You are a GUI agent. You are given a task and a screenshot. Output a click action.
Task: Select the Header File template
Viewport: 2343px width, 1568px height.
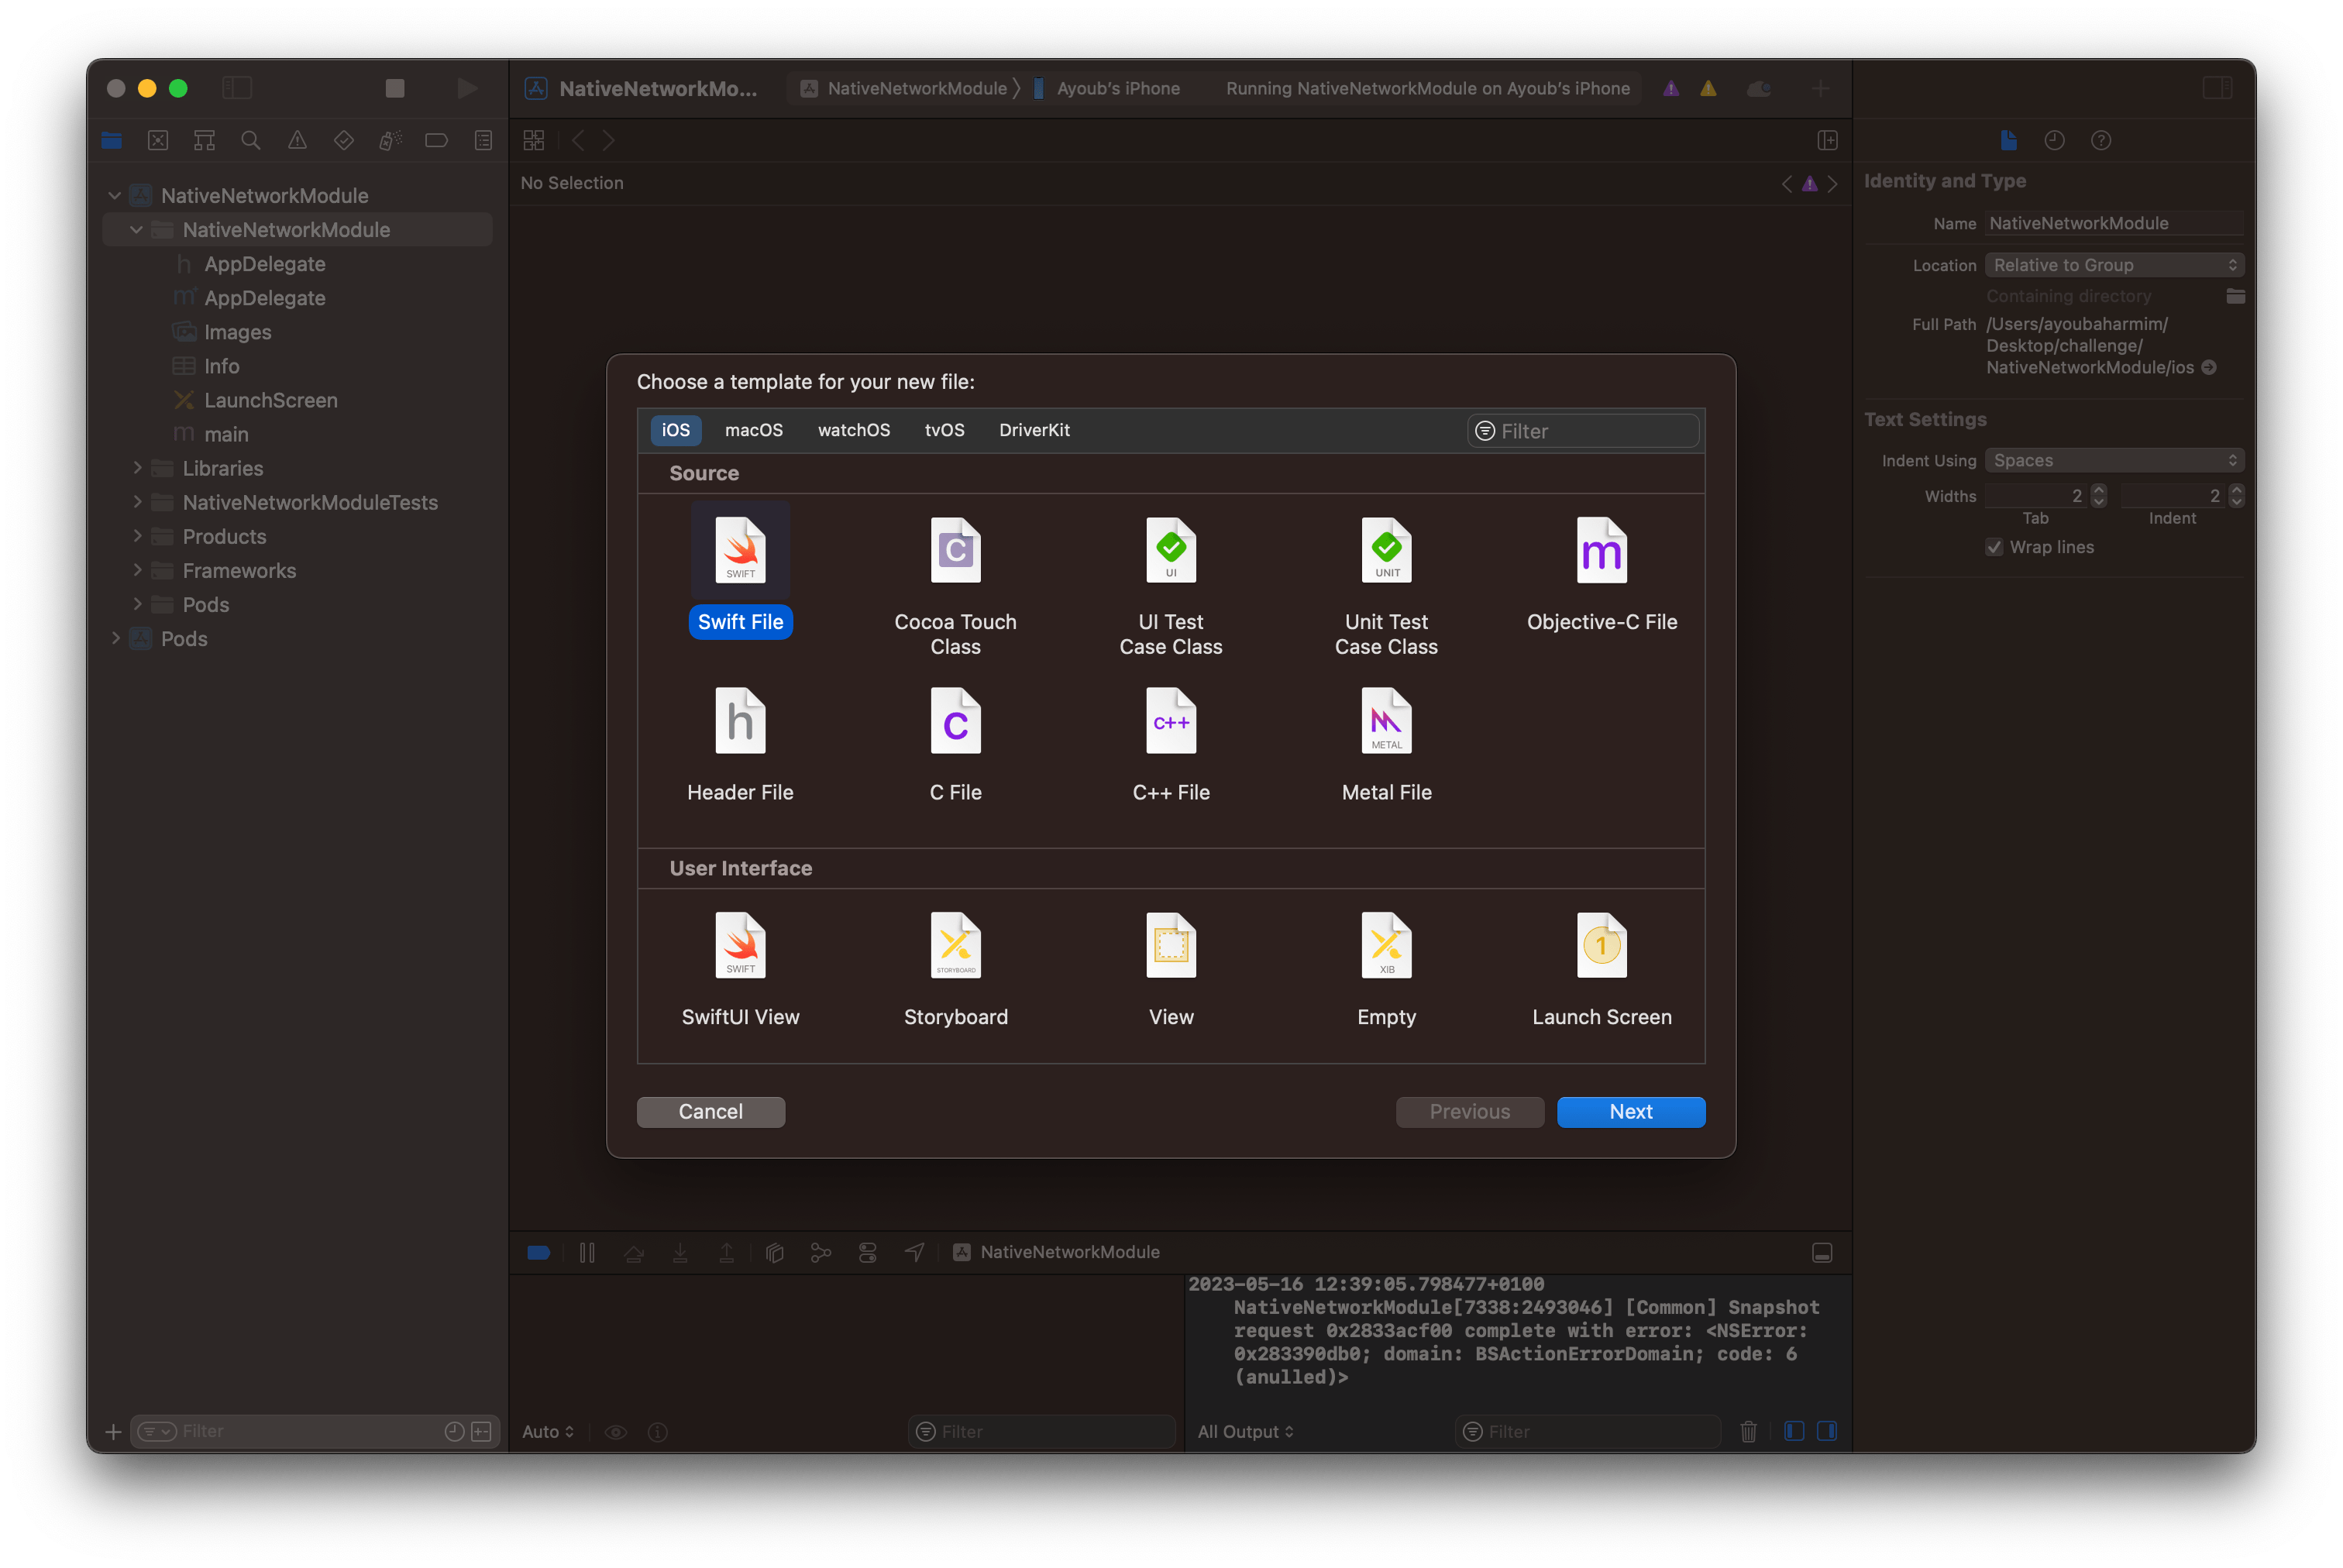point(740,746)
